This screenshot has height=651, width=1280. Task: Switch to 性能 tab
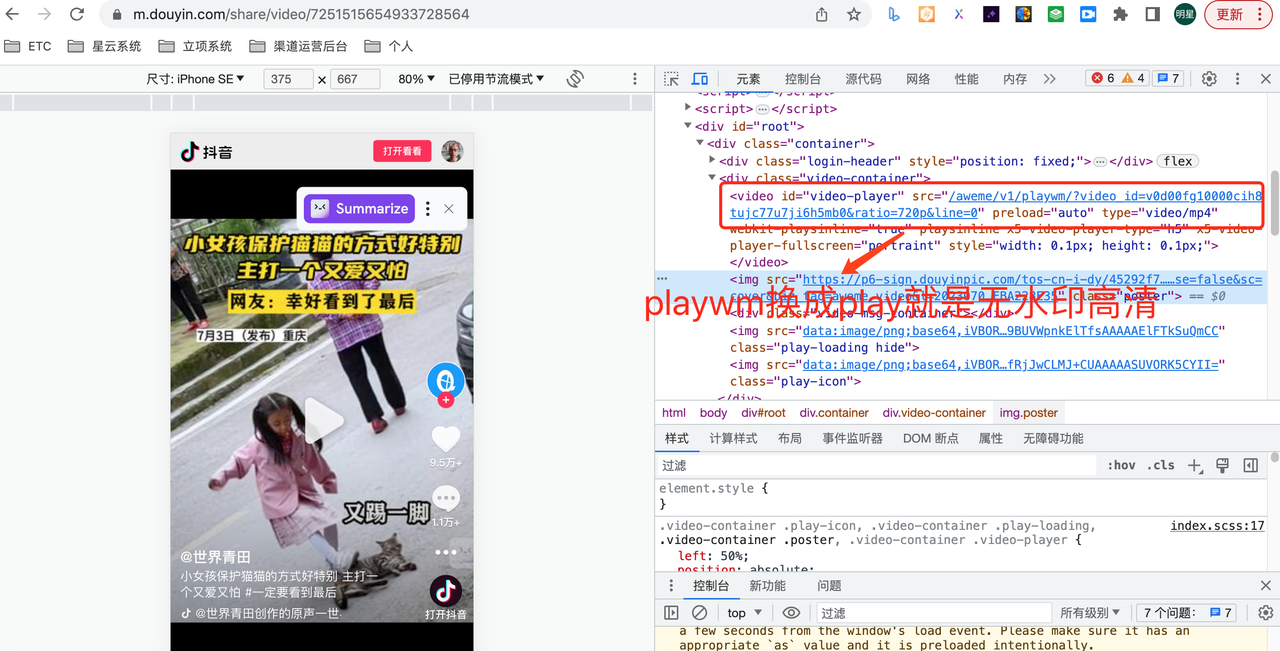[966, 79]
